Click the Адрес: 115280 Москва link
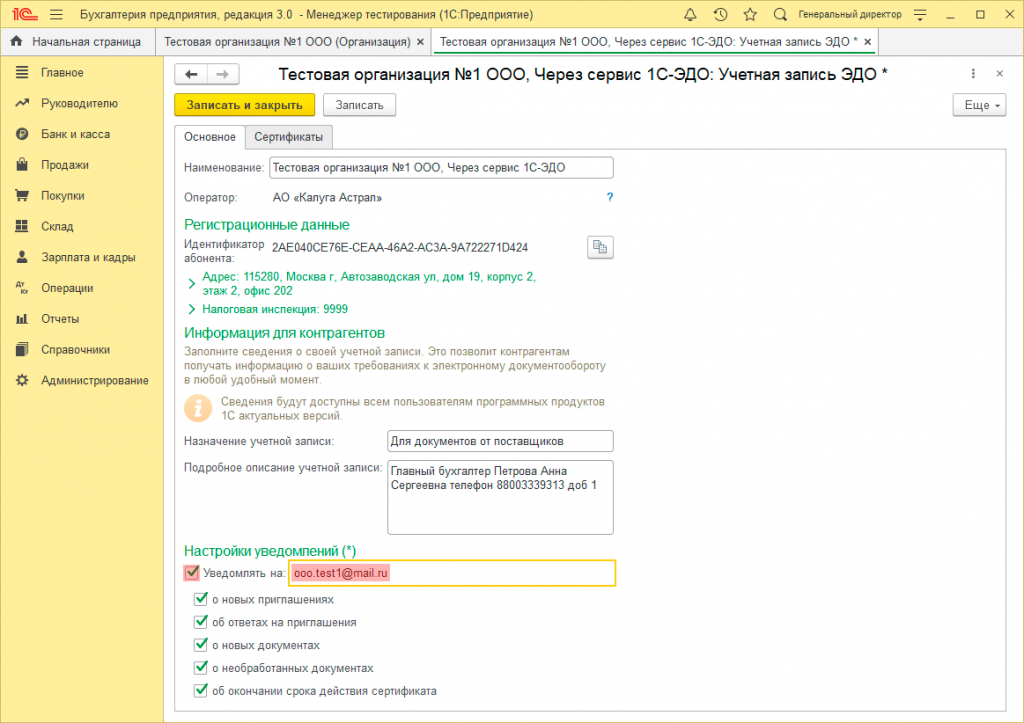1024x723 pixels. click(x=369, y=283)
